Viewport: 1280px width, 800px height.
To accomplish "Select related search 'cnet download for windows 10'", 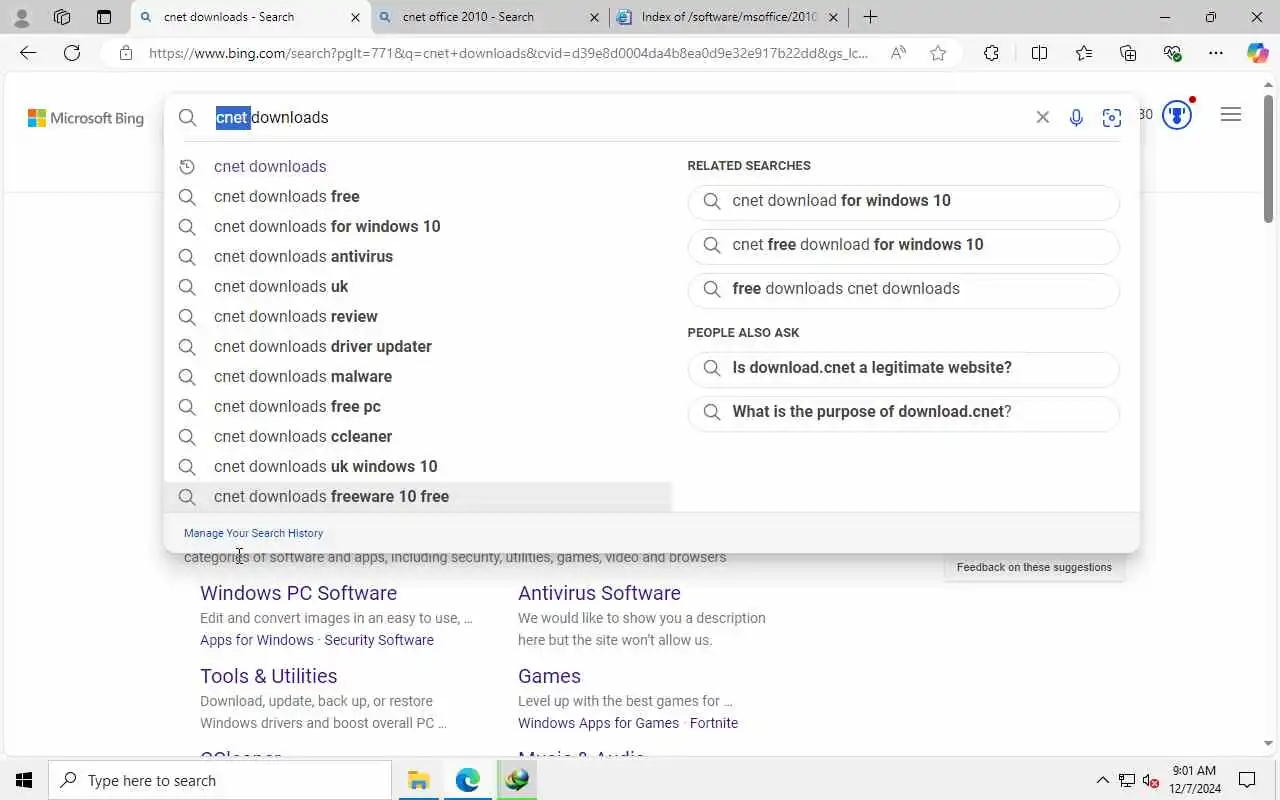I will point(904,201).
